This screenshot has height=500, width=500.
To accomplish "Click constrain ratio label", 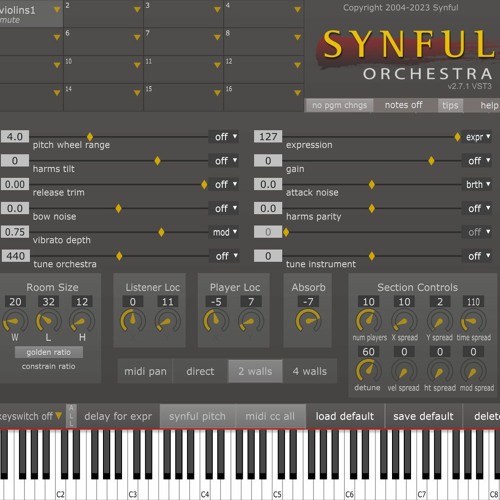I will (x=49, y=366).
